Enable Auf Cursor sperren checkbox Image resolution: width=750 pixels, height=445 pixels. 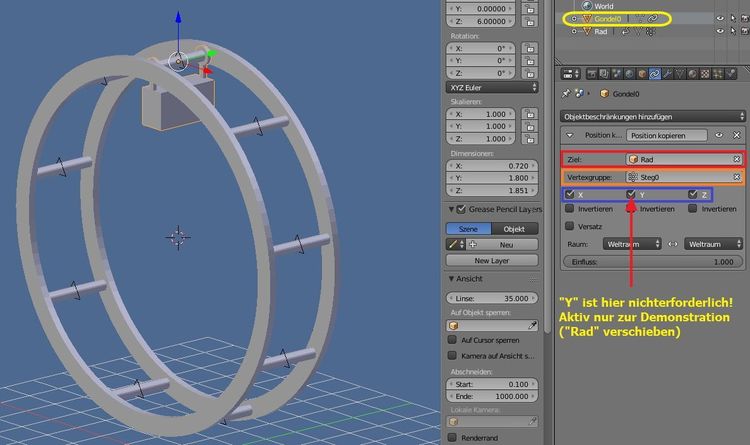[x=452, y=340]
